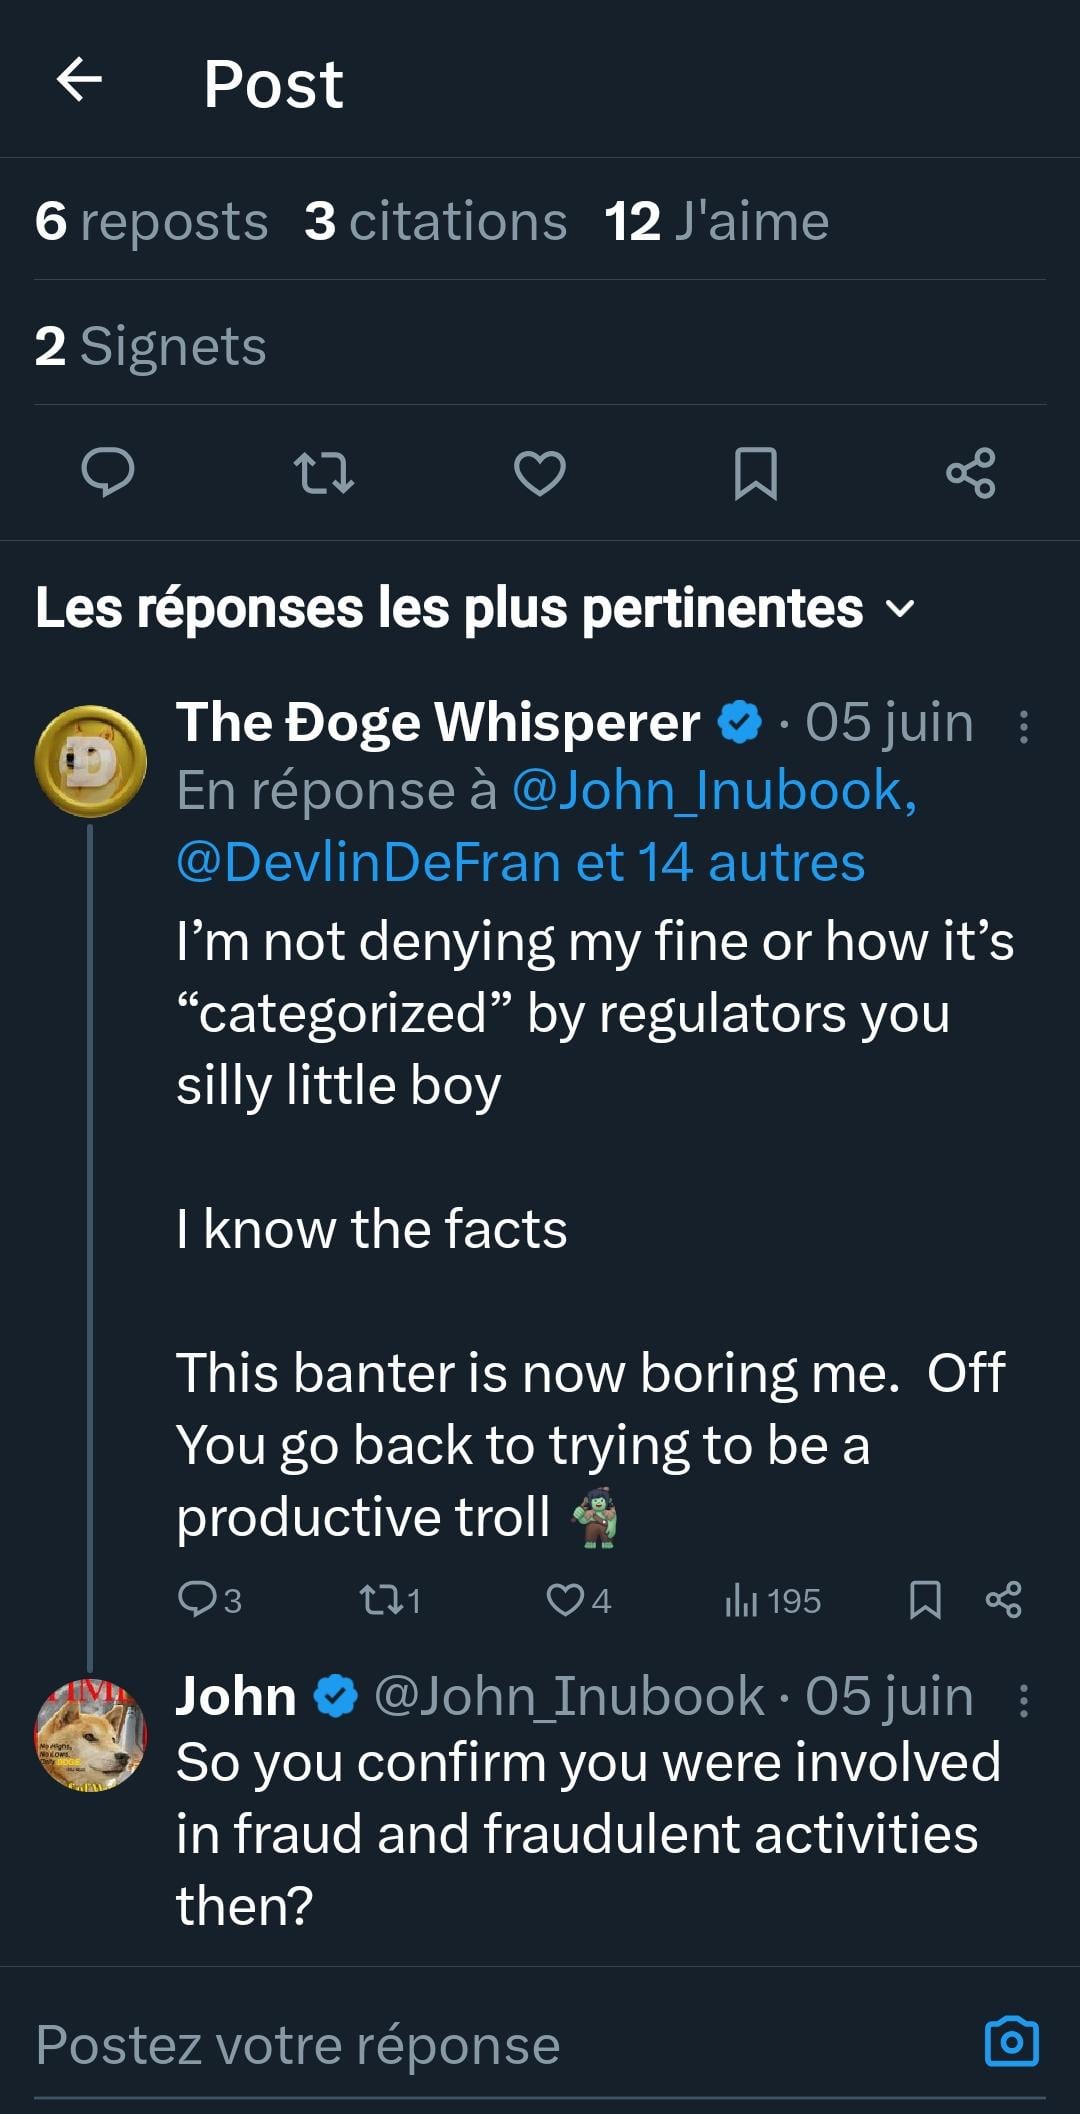Share the main post
Viewport: 1080px width, 2114px height.
971,473
